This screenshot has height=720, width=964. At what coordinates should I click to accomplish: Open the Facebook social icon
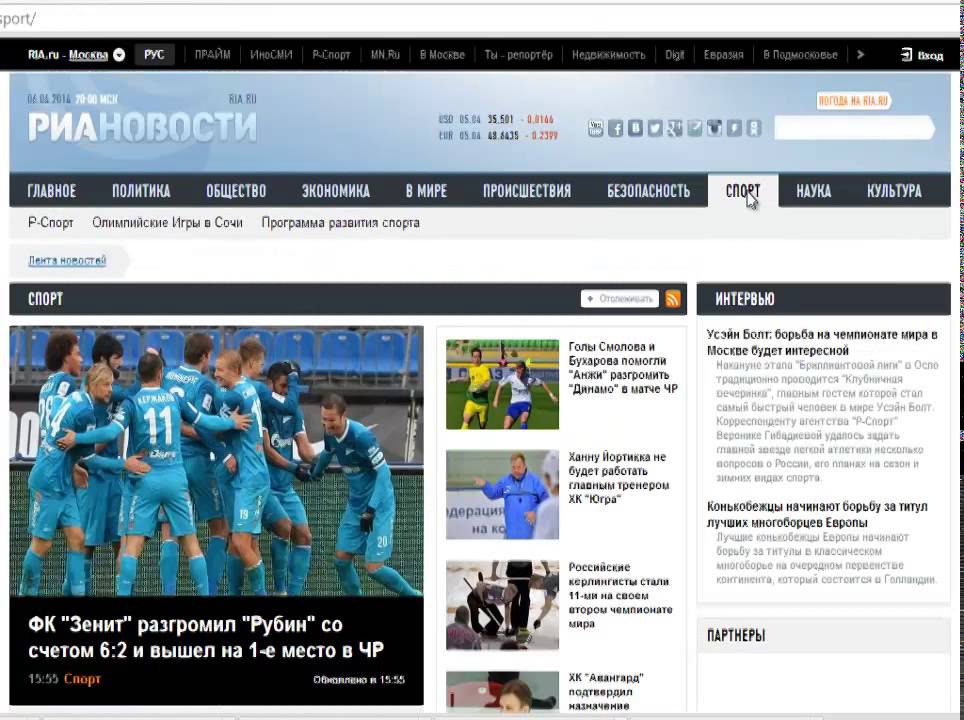tap(615, 128)
